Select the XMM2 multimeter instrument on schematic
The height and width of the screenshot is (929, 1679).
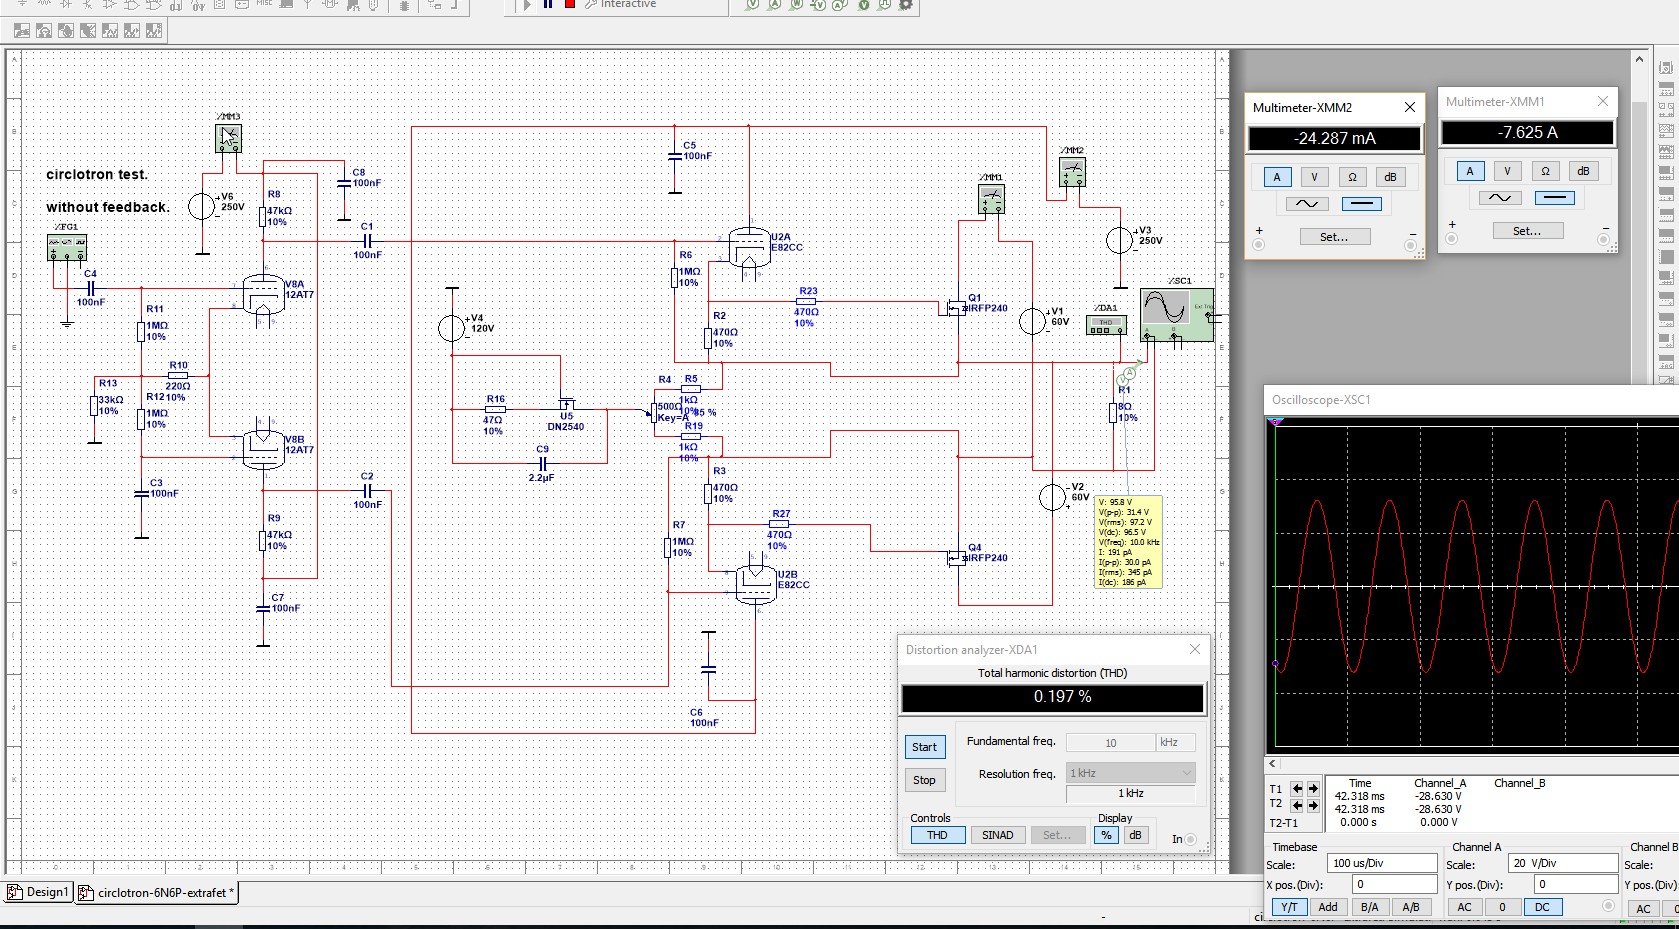click(x=1072, y=172)
